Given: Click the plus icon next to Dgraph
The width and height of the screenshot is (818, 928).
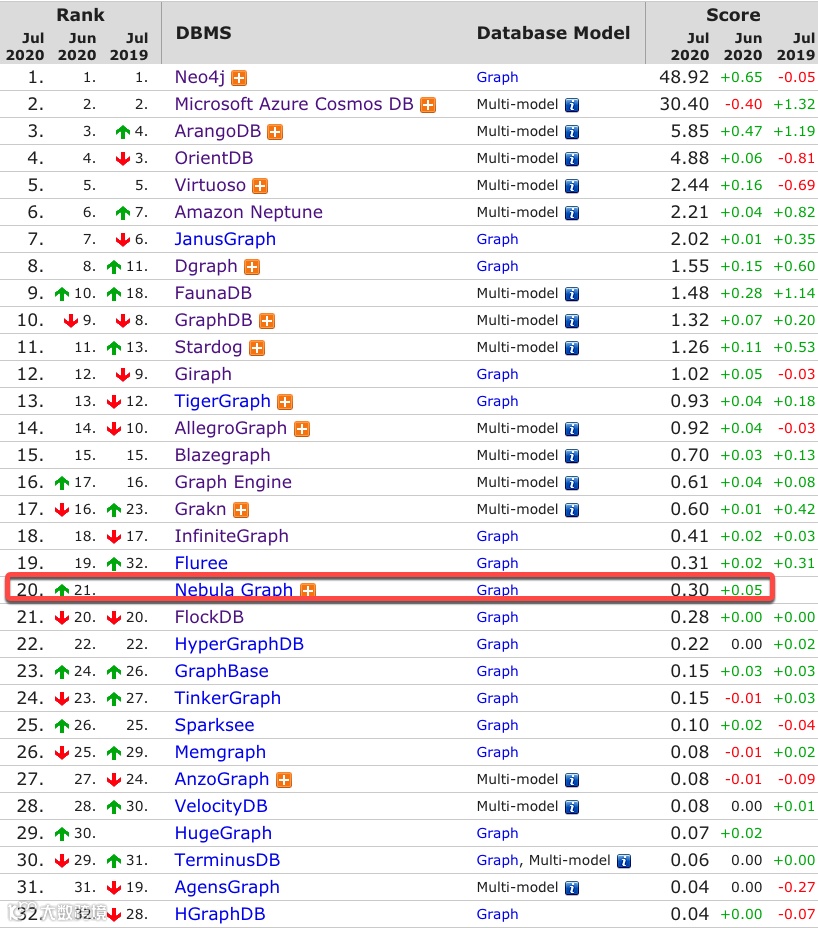Looking at the screenshot, I should click(x=252, y=267).
